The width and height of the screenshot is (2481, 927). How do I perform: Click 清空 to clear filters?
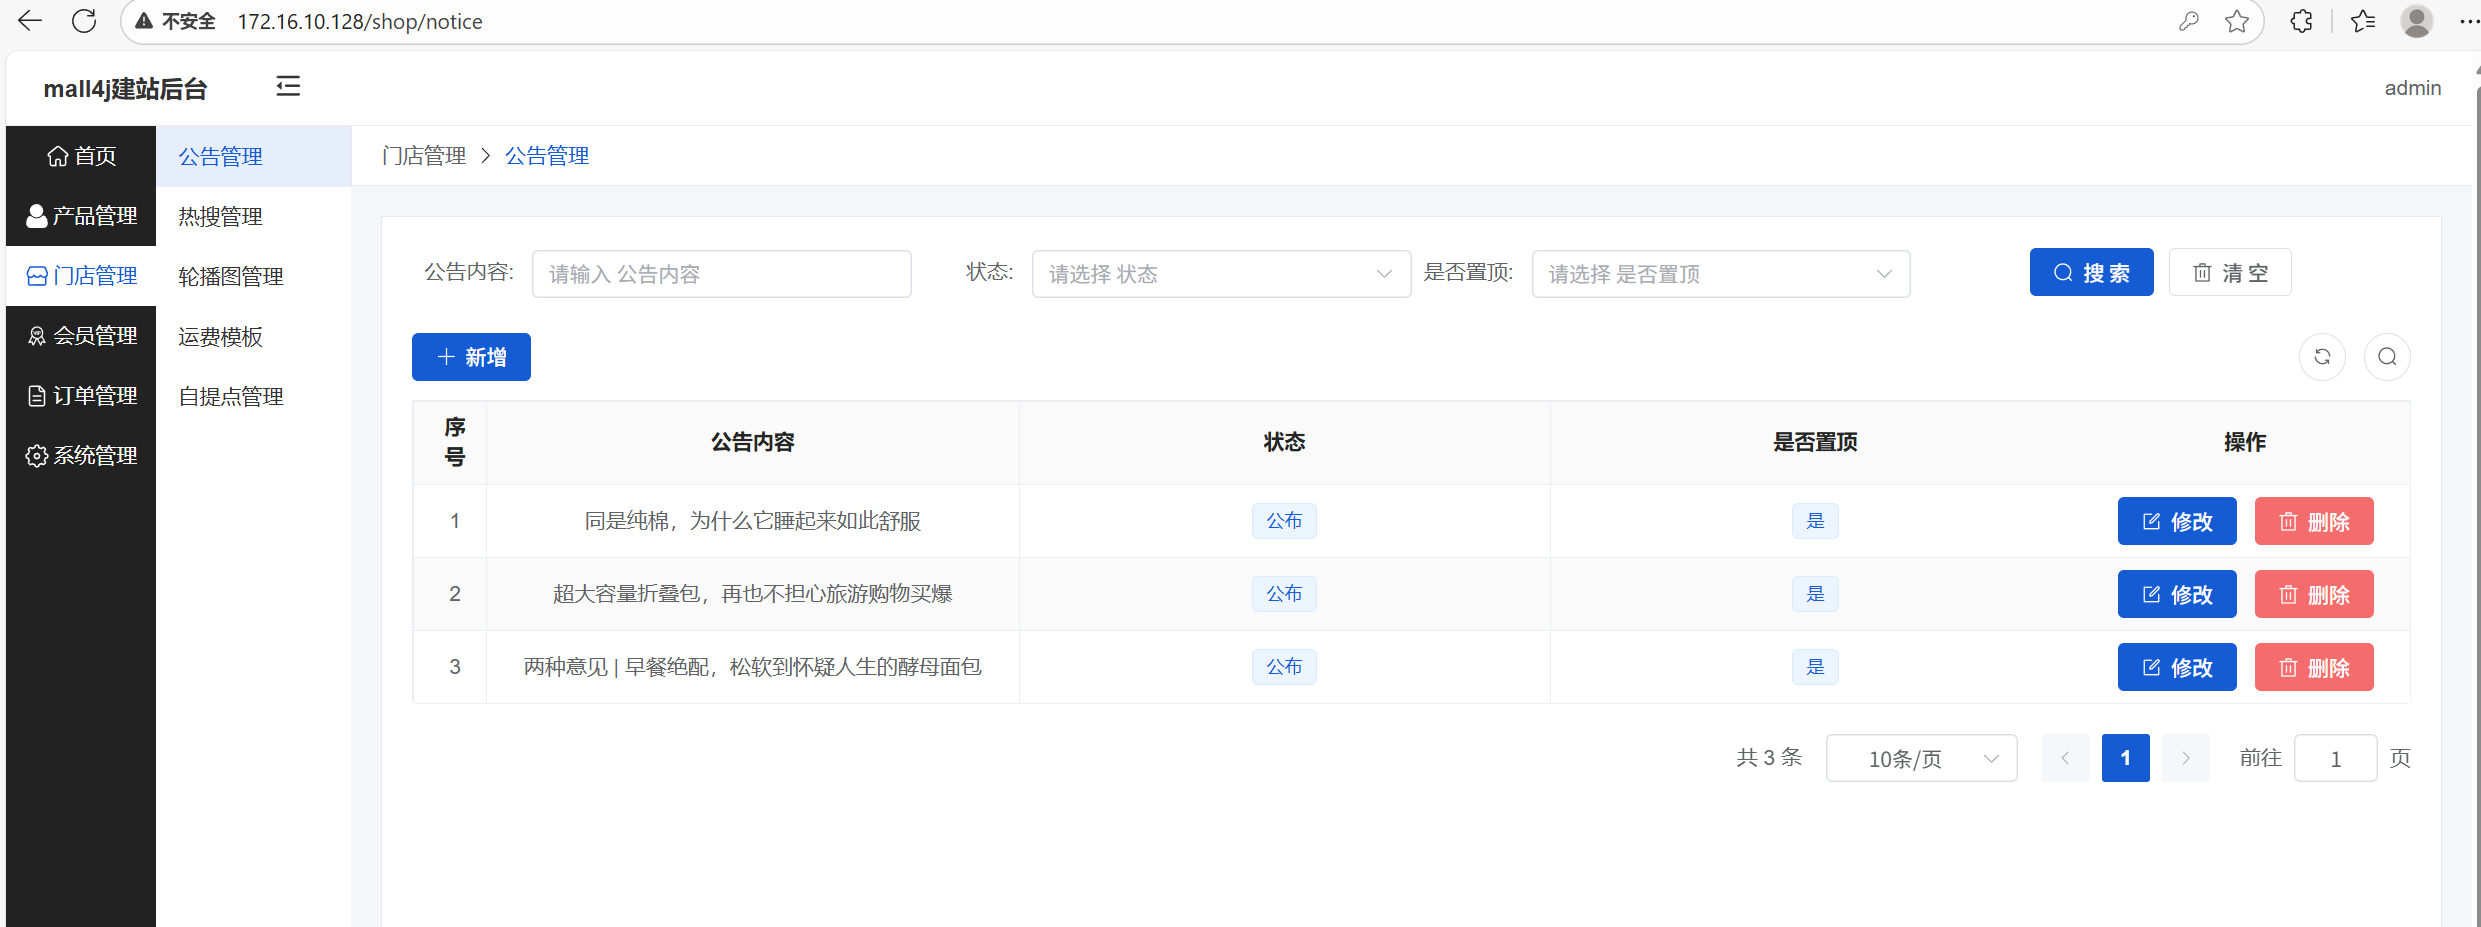(x=2229, y=273)
